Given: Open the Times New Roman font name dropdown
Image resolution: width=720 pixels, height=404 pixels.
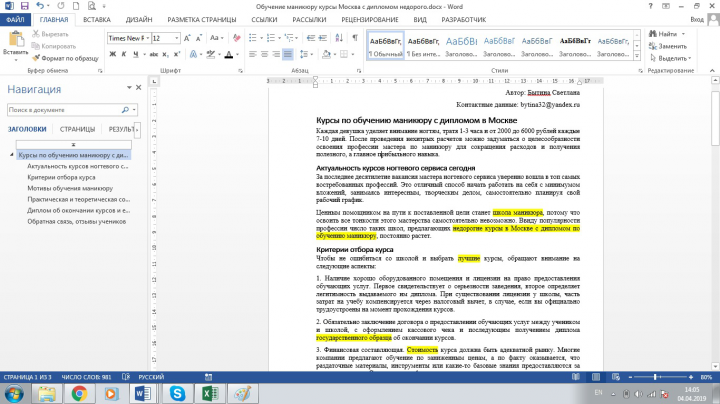Looking at the screenshot, I should (148, 38).
